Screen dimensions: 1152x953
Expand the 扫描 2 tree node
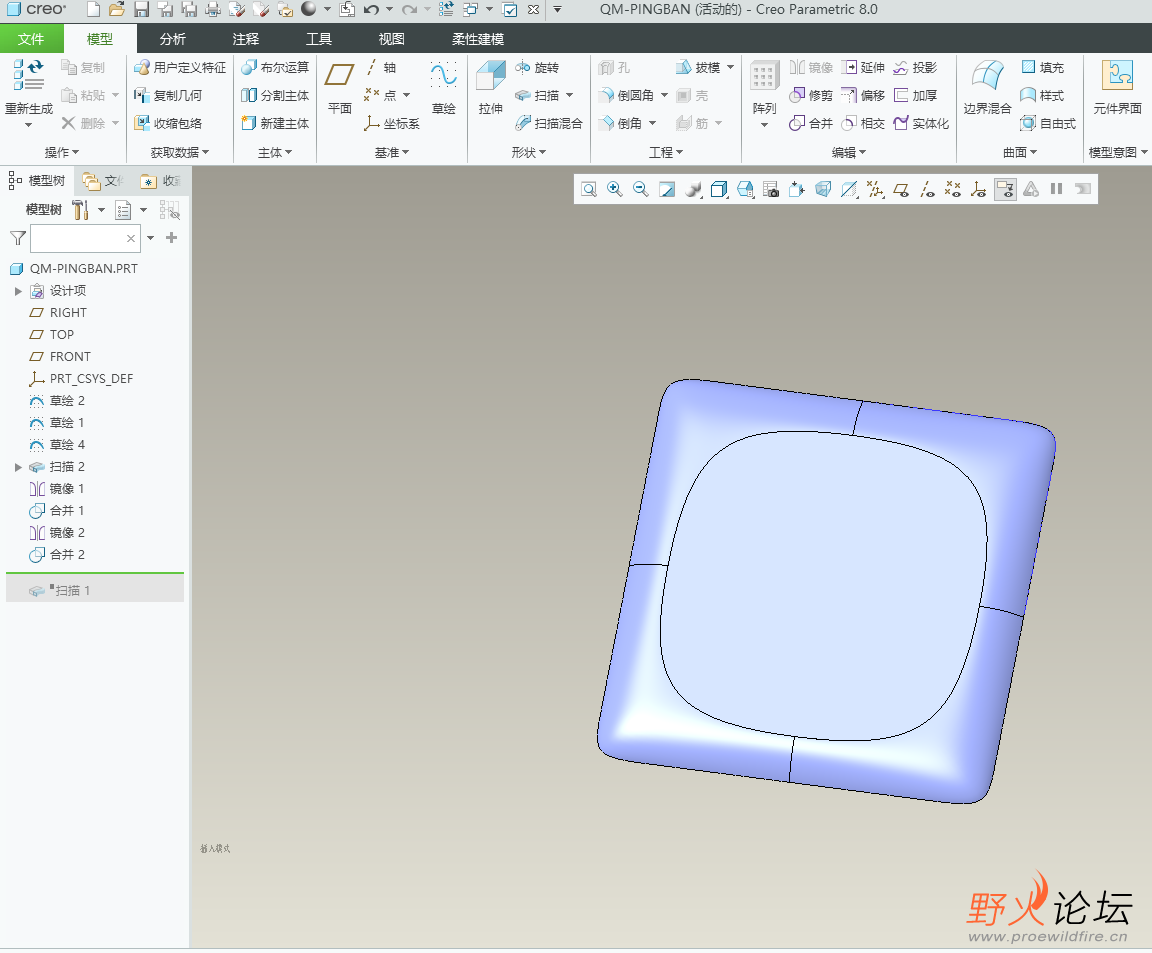18,467
